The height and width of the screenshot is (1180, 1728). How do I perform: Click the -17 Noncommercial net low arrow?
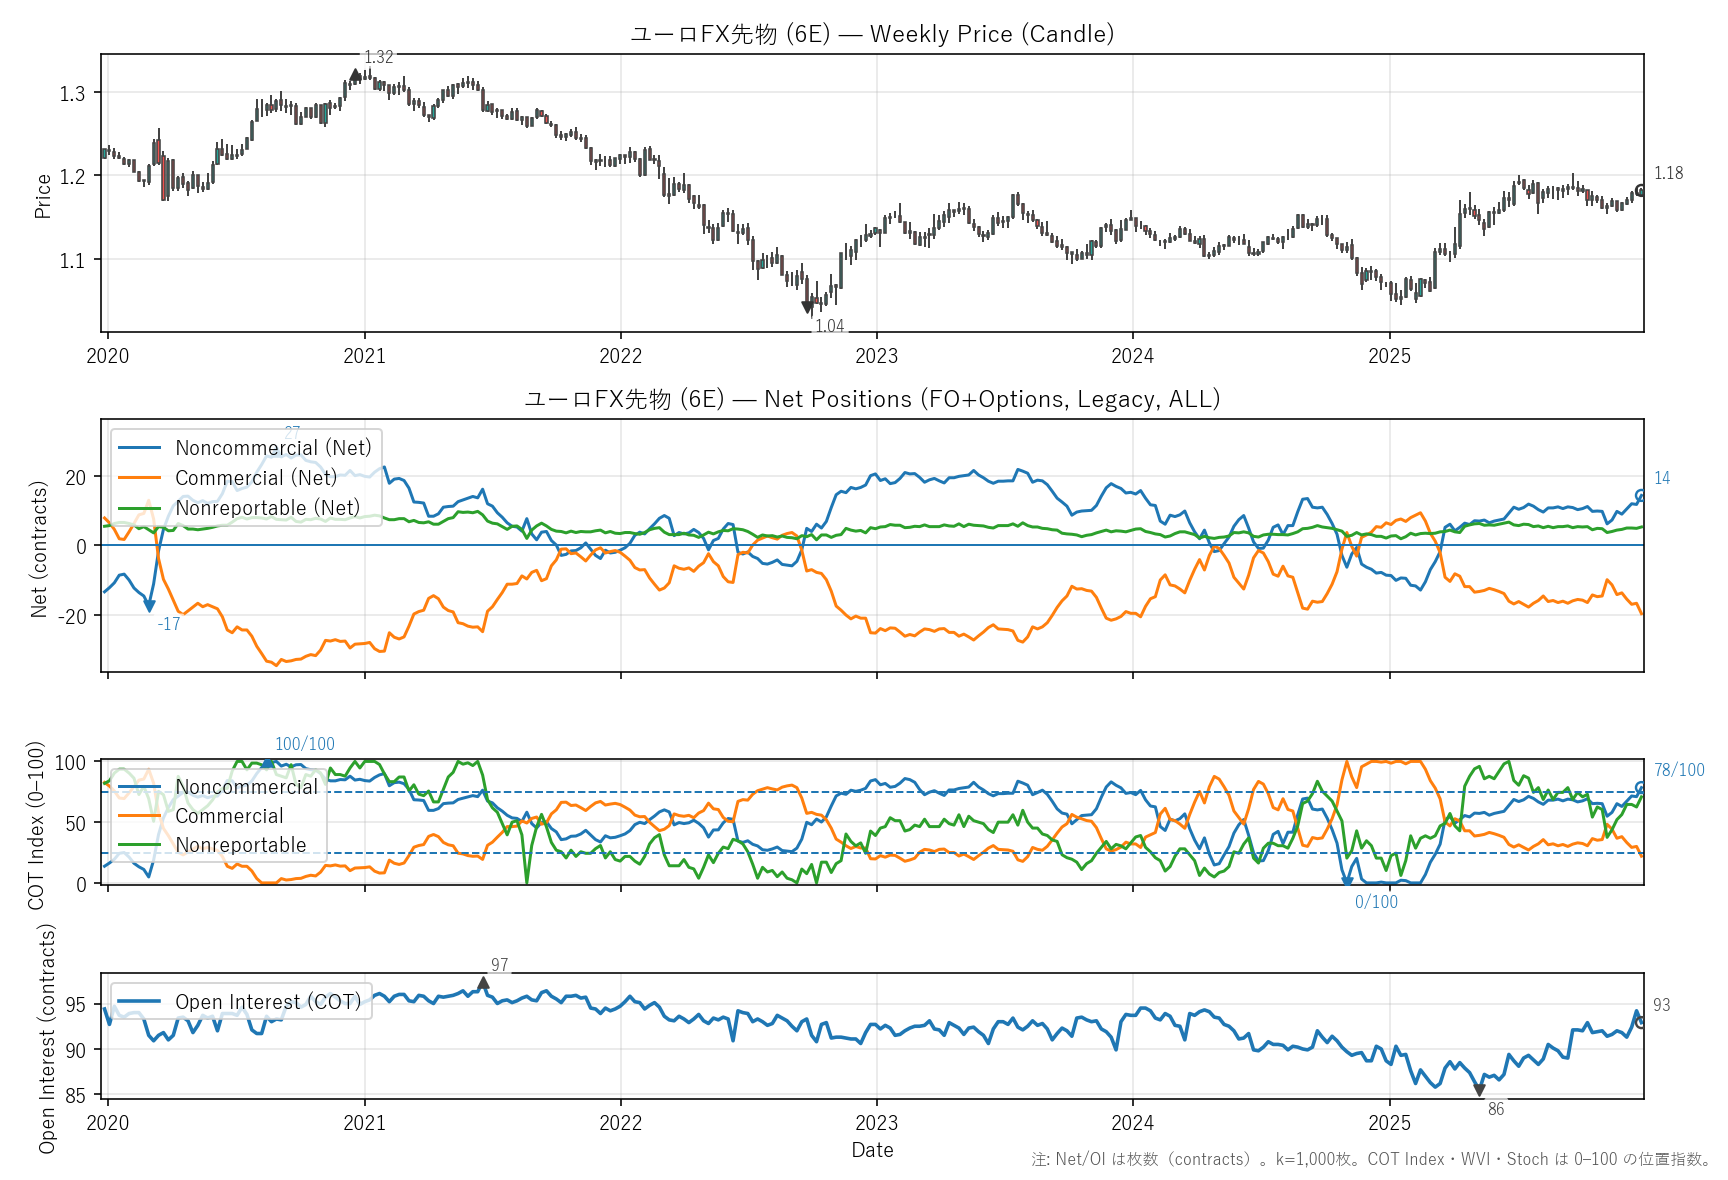click(150, 605)
